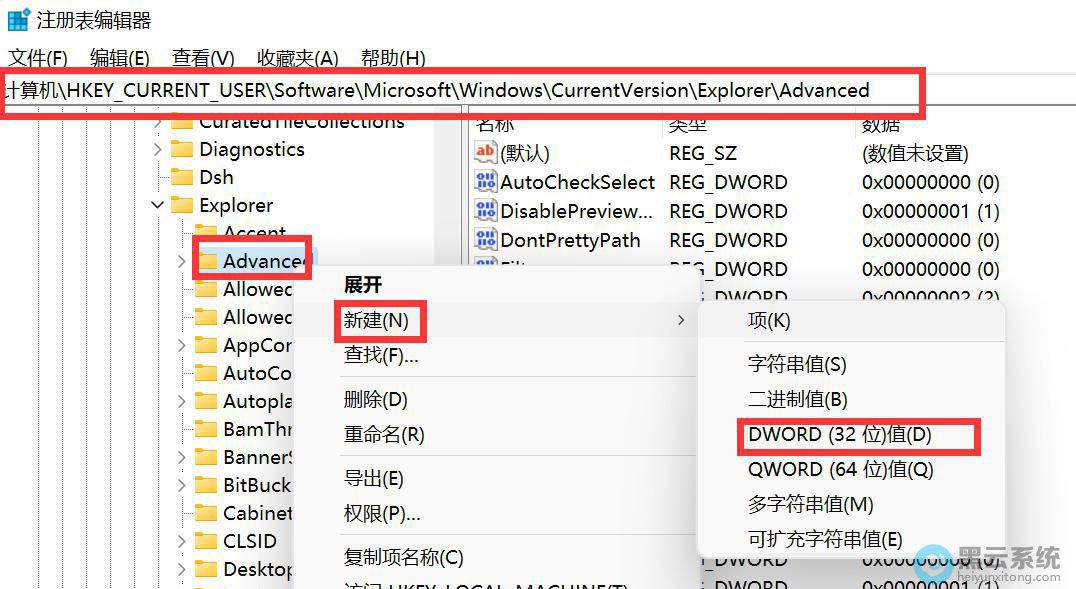
Task: Click the DontPrettyPath DWORD value icon
Action: pos(486,240)
